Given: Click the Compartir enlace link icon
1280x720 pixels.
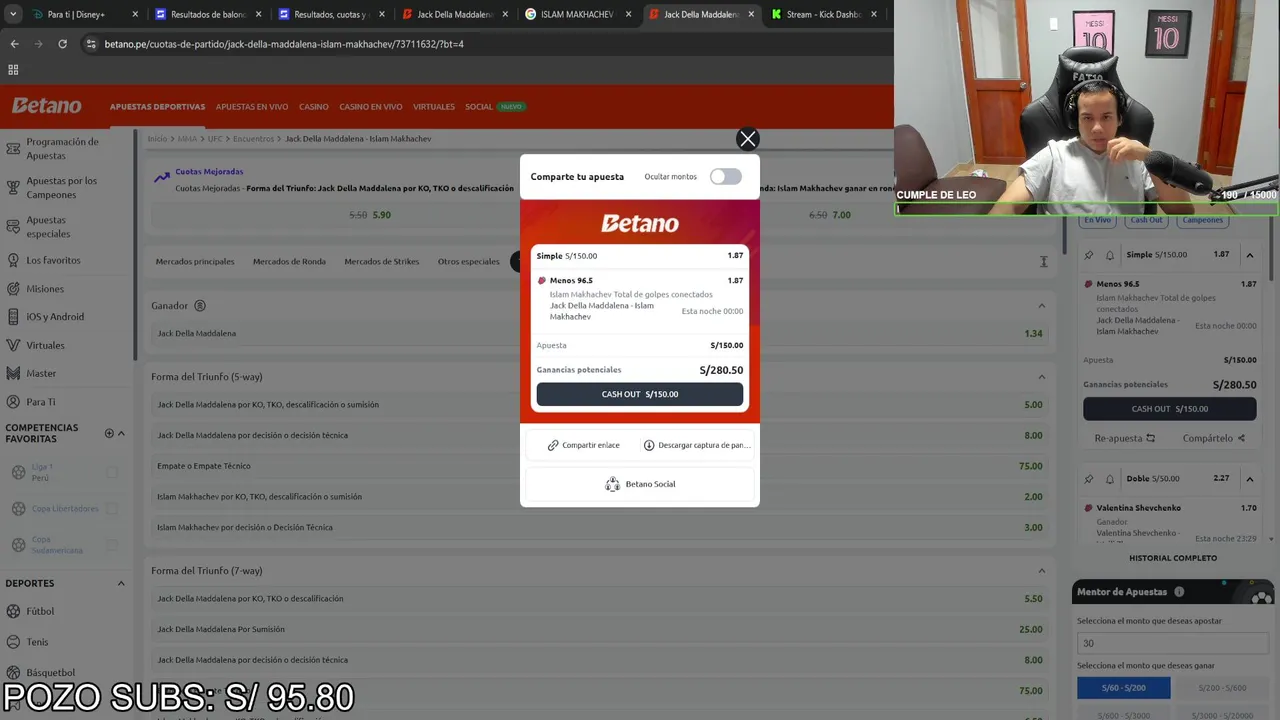Looking at the screenshot, I should [553, 445].
